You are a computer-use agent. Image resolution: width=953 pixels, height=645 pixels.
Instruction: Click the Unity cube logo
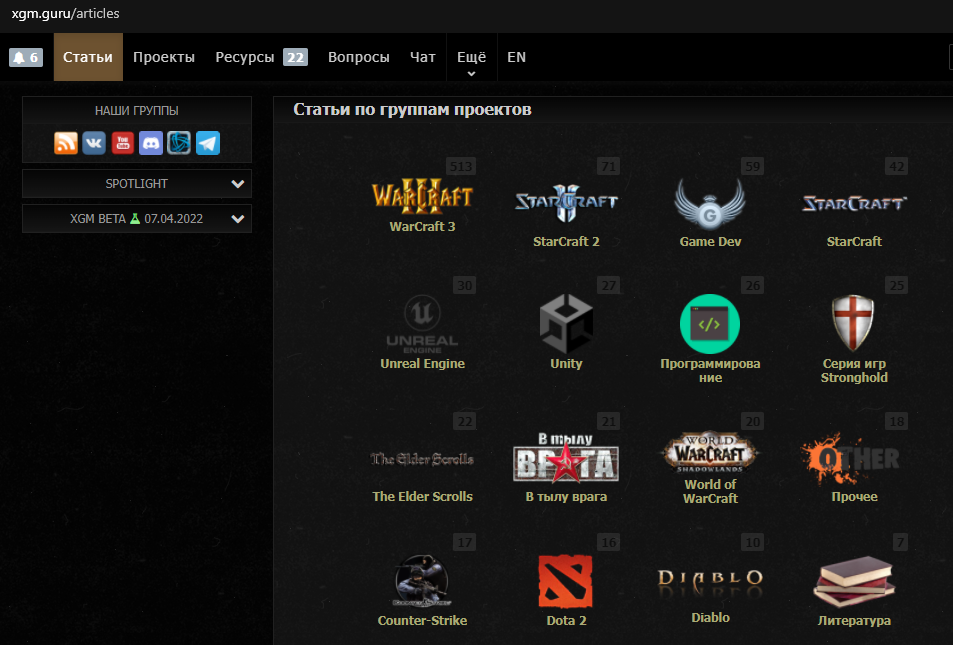pos(566,323)
